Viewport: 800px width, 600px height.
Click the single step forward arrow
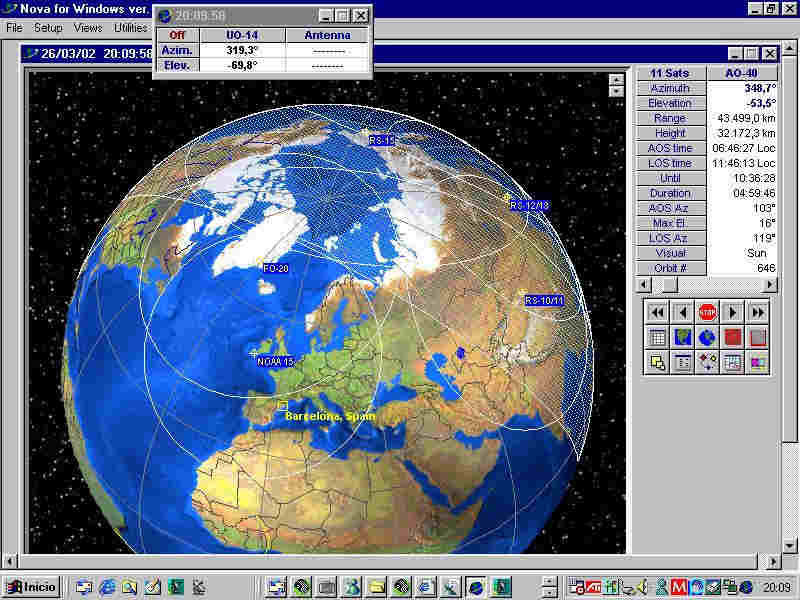point(733,312)
